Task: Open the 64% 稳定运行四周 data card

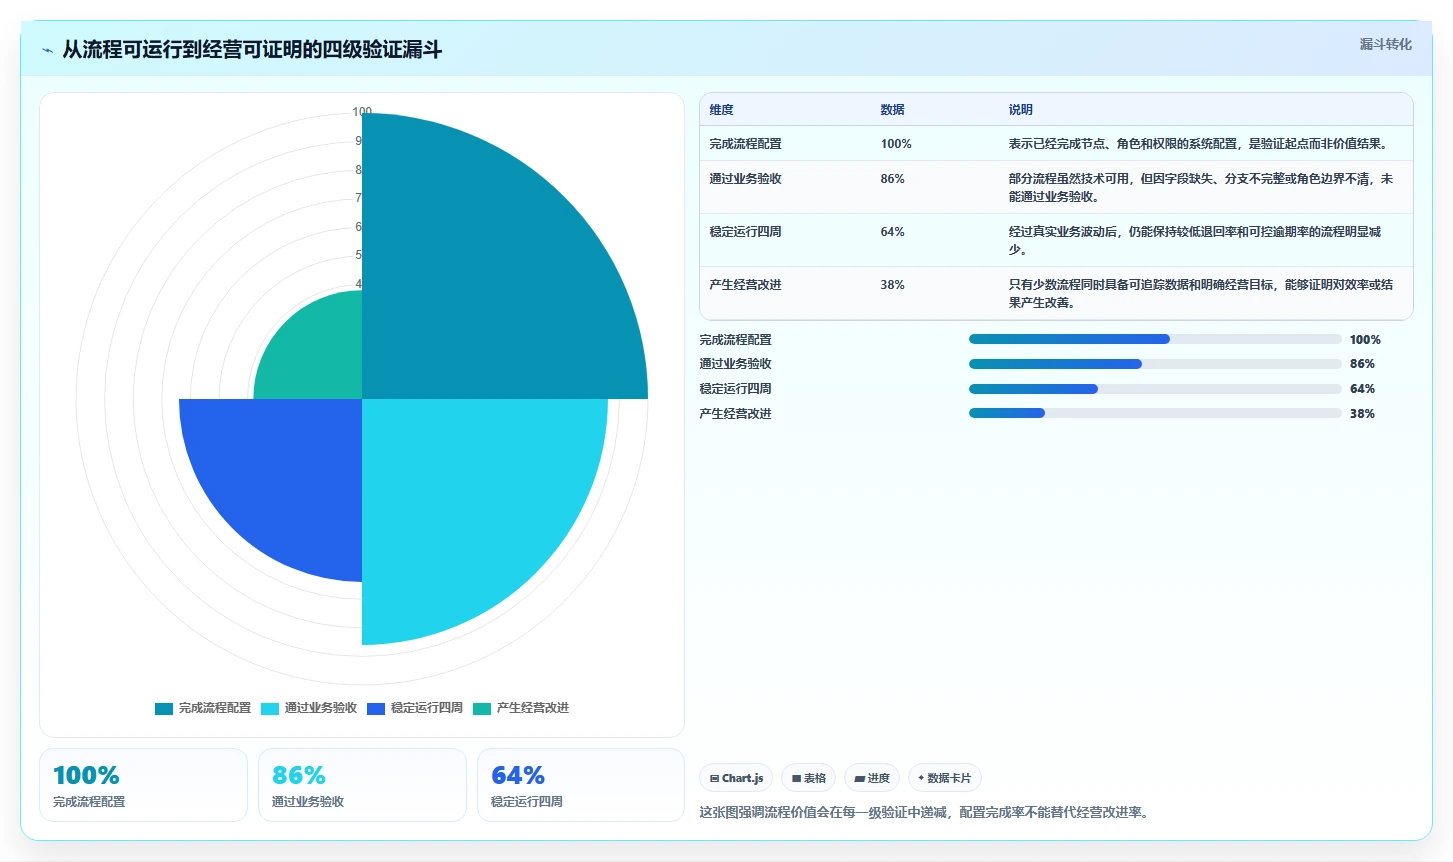Action: point(581,785)
